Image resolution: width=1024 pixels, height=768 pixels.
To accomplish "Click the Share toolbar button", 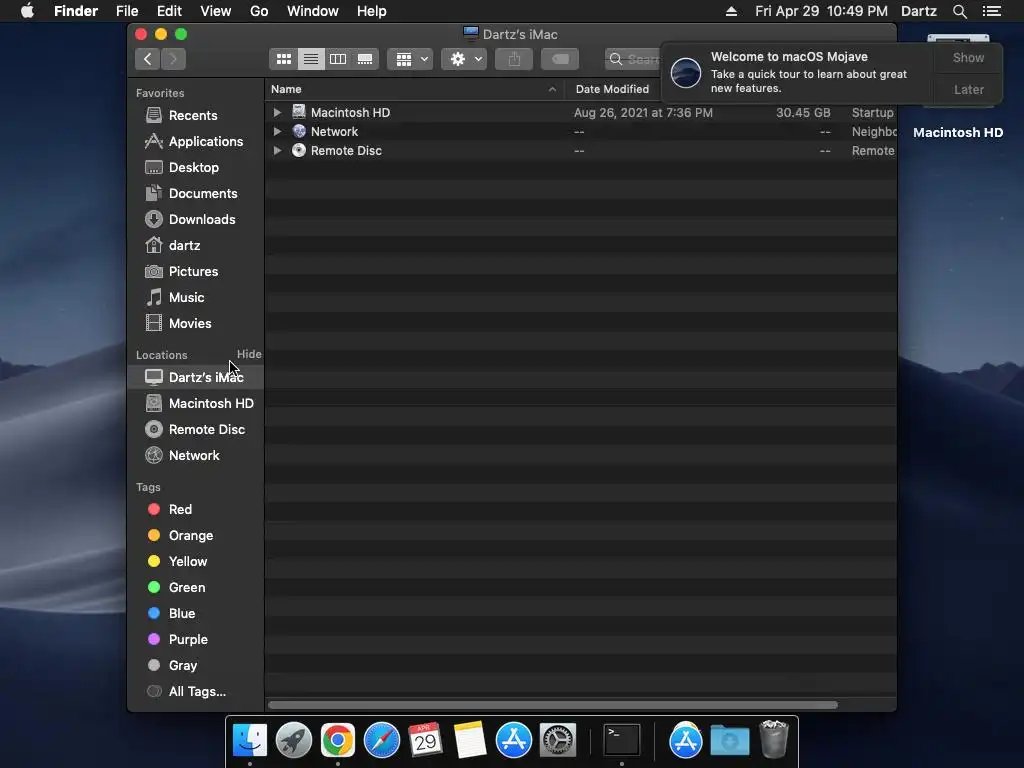I will (x=514, y=59).
